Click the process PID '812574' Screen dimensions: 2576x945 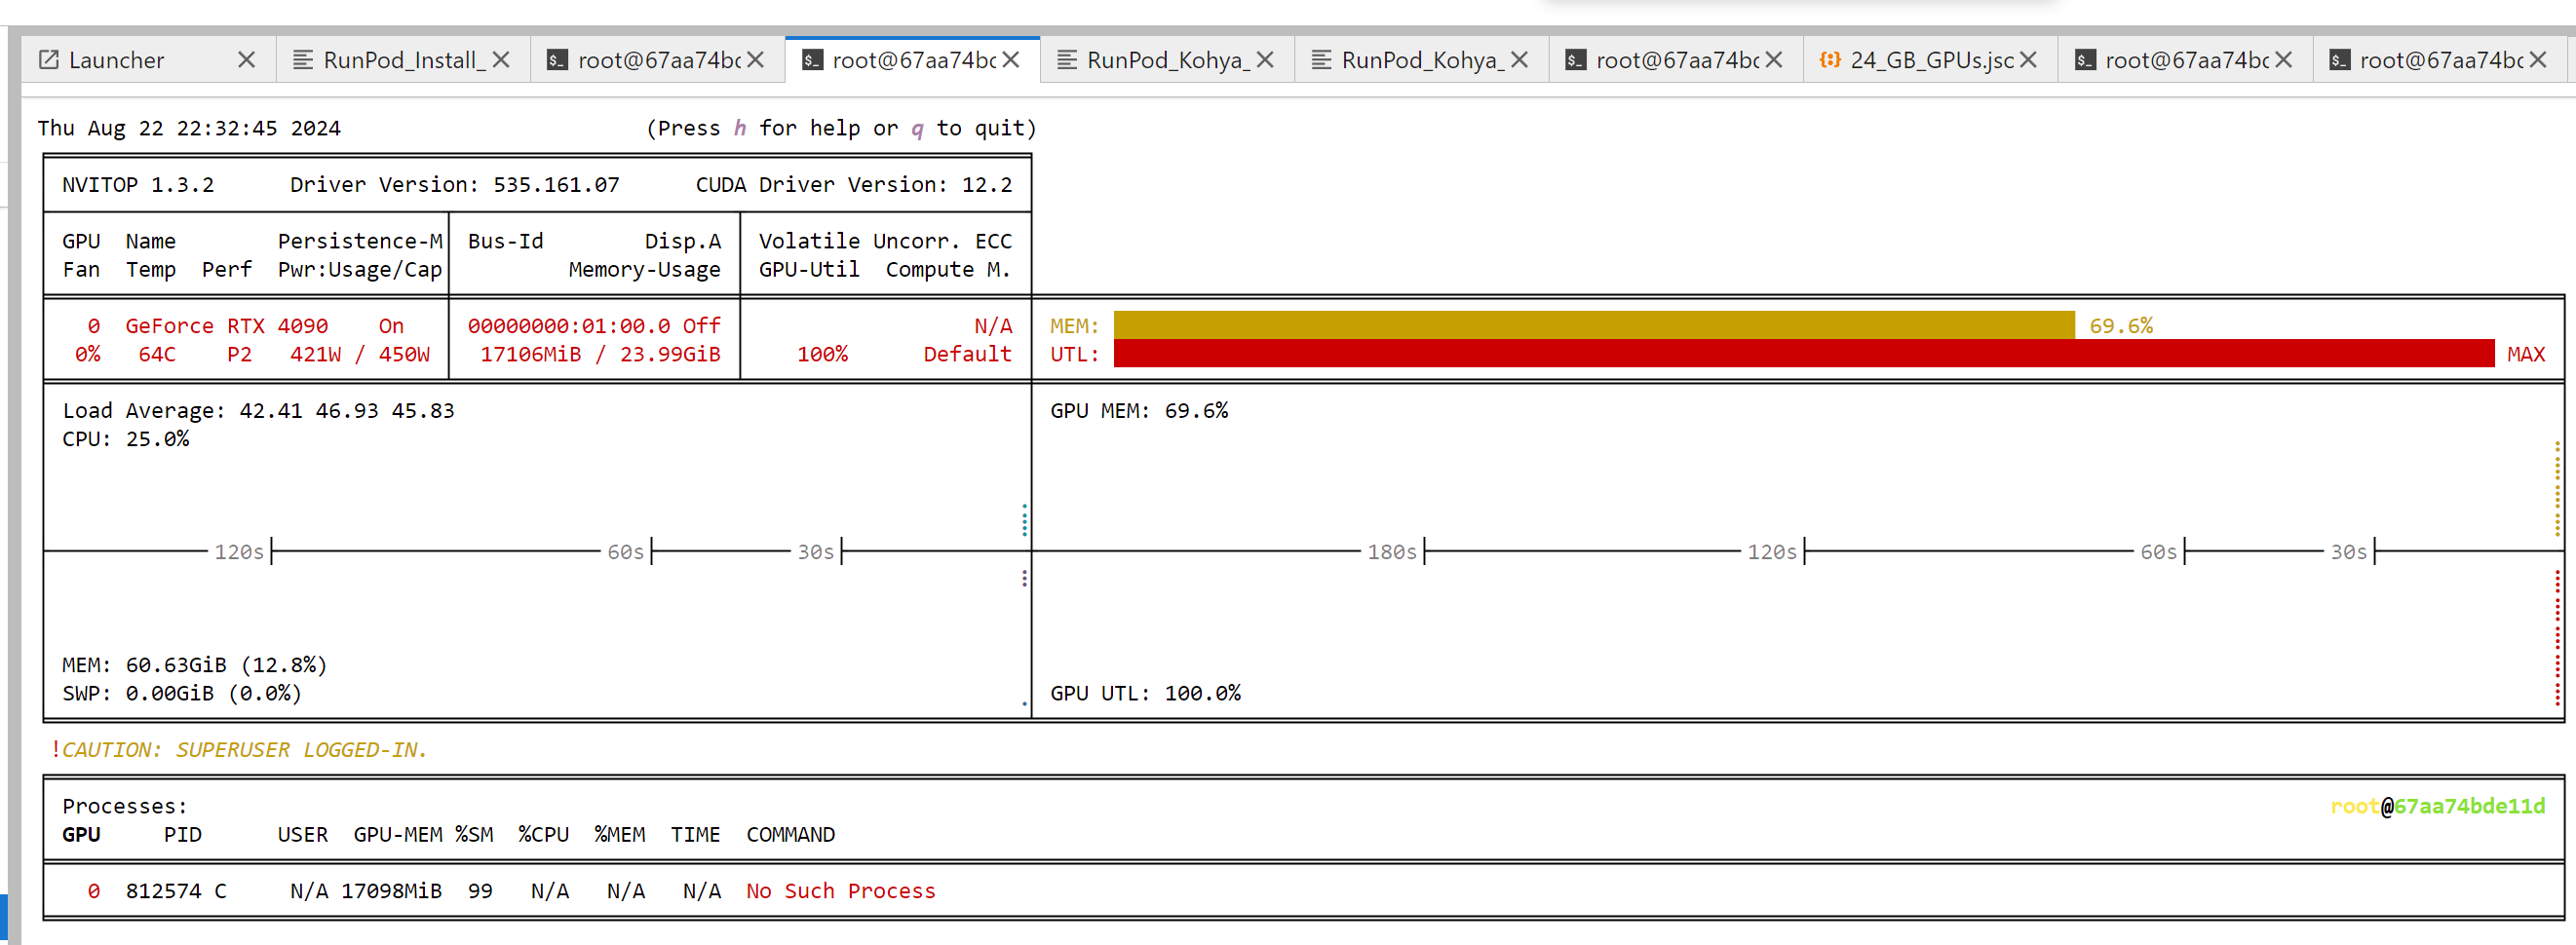163,891
